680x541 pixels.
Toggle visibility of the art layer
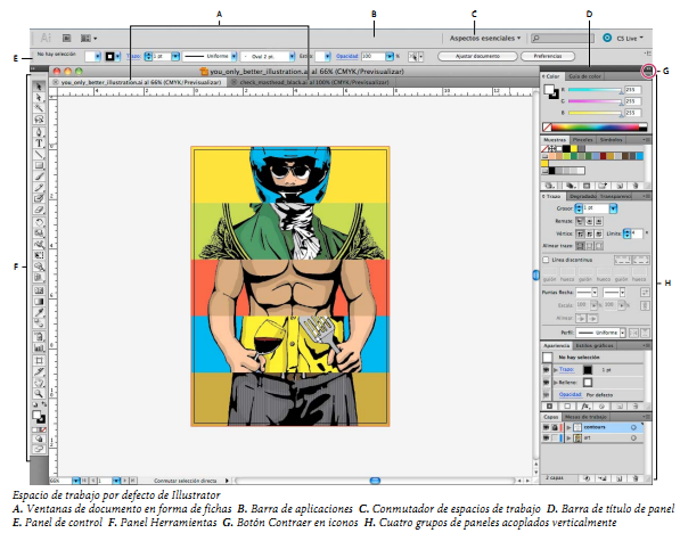pyautogui.click(x=546, y=438)
